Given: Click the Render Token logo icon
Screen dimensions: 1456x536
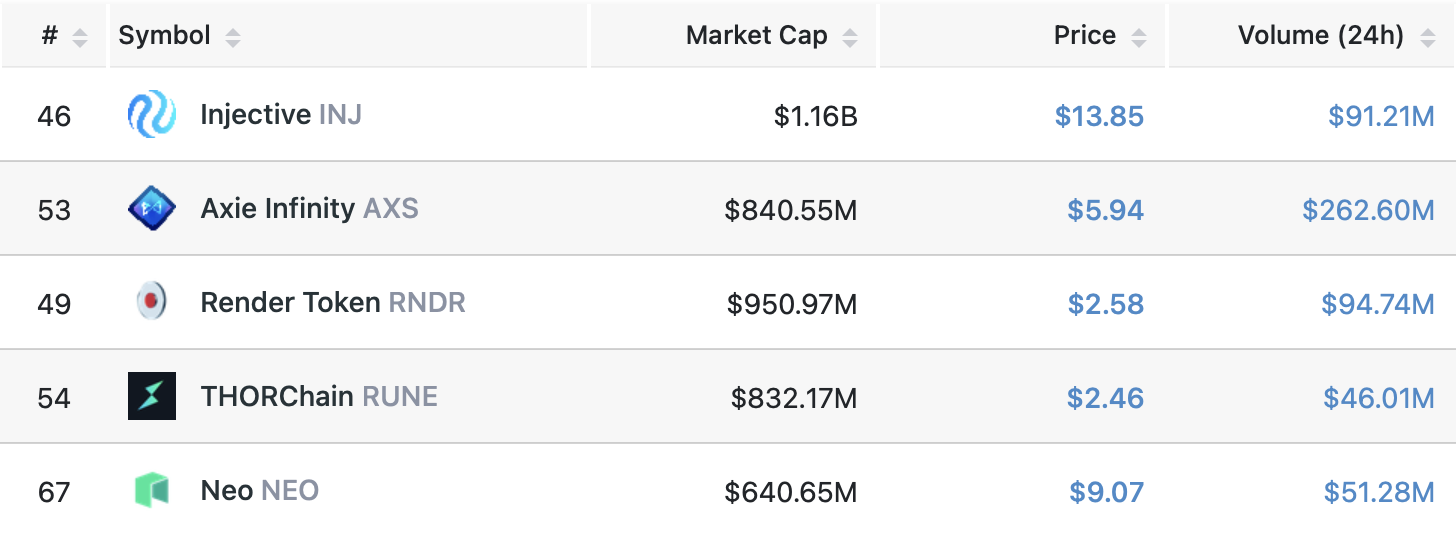Looking at the screenshot, I should point(152,302).
